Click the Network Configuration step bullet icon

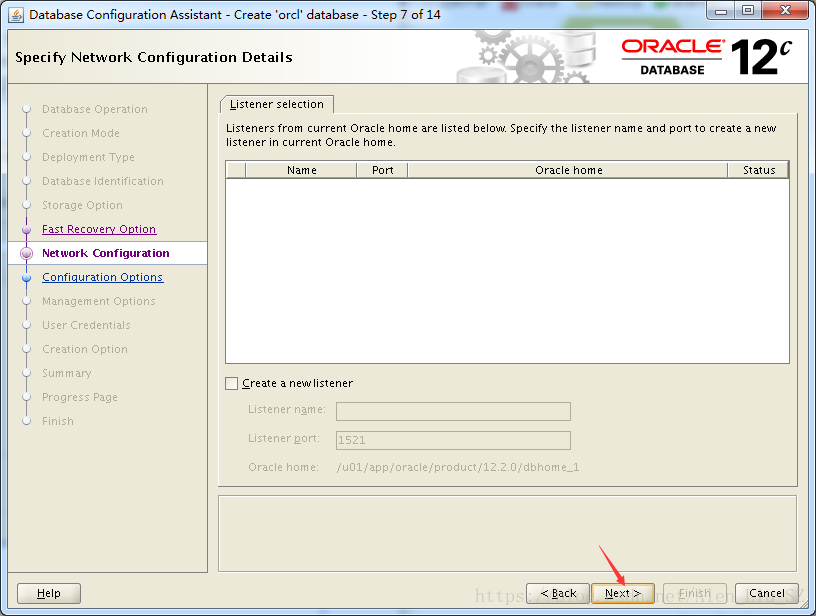[x=27, y=253]
